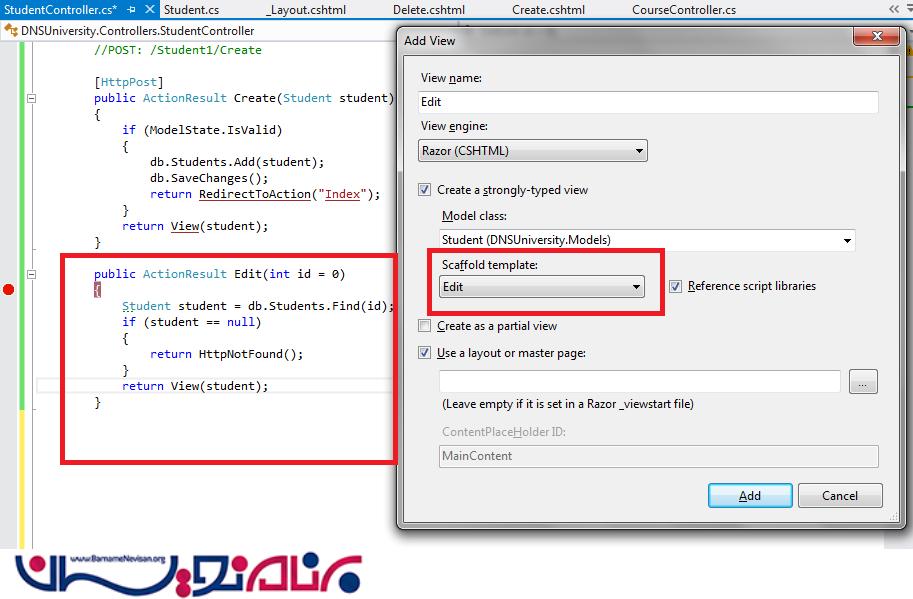The height and width of the screenshot is (599, 913).
Task: Click the tab overflow chevrons icon
Action: pos(893,9)
